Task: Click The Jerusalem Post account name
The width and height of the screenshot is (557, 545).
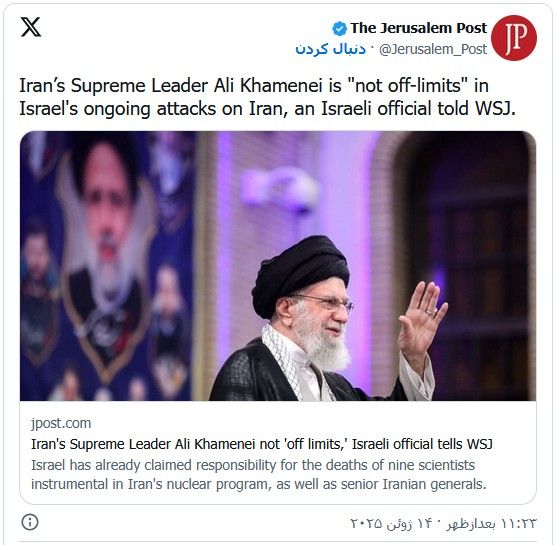Action: (x=418, y=28)
